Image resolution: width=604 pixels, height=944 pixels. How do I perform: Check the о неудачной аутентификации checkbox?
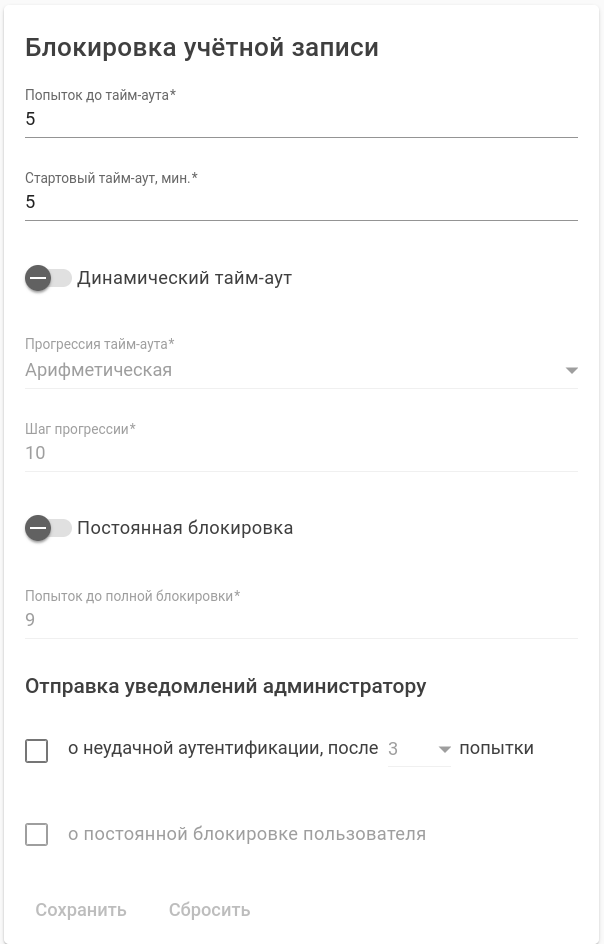click(37, 750)
